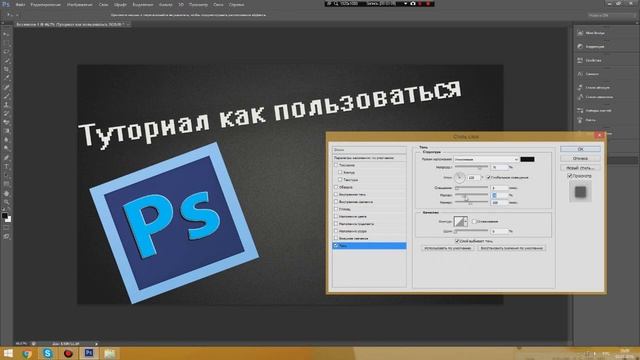Select the Dodge tool
Image resolution: width=640 pixels, height=360 pixels.
tap(6, 149)
